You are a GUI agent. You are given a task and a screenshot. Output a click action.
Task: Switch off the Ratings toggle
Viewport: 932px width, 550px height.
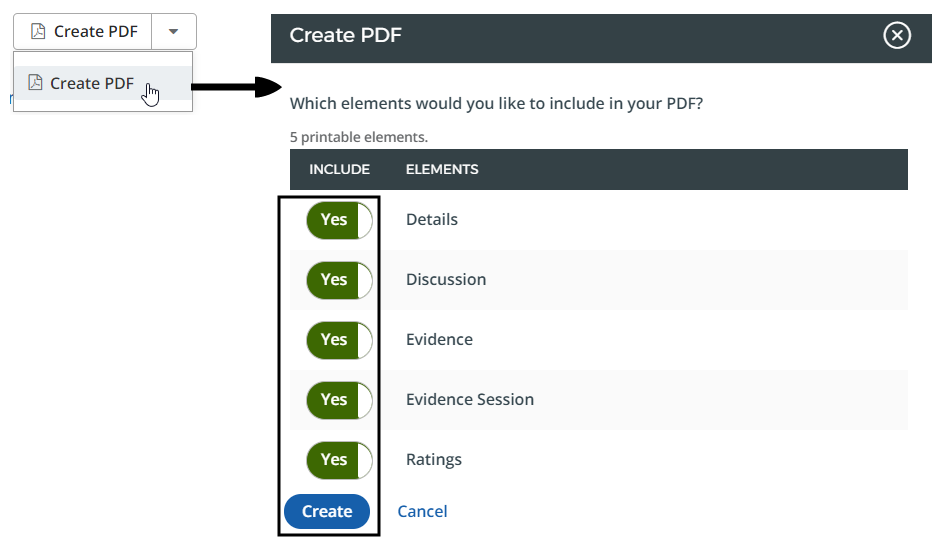click(x=339, y=460)
